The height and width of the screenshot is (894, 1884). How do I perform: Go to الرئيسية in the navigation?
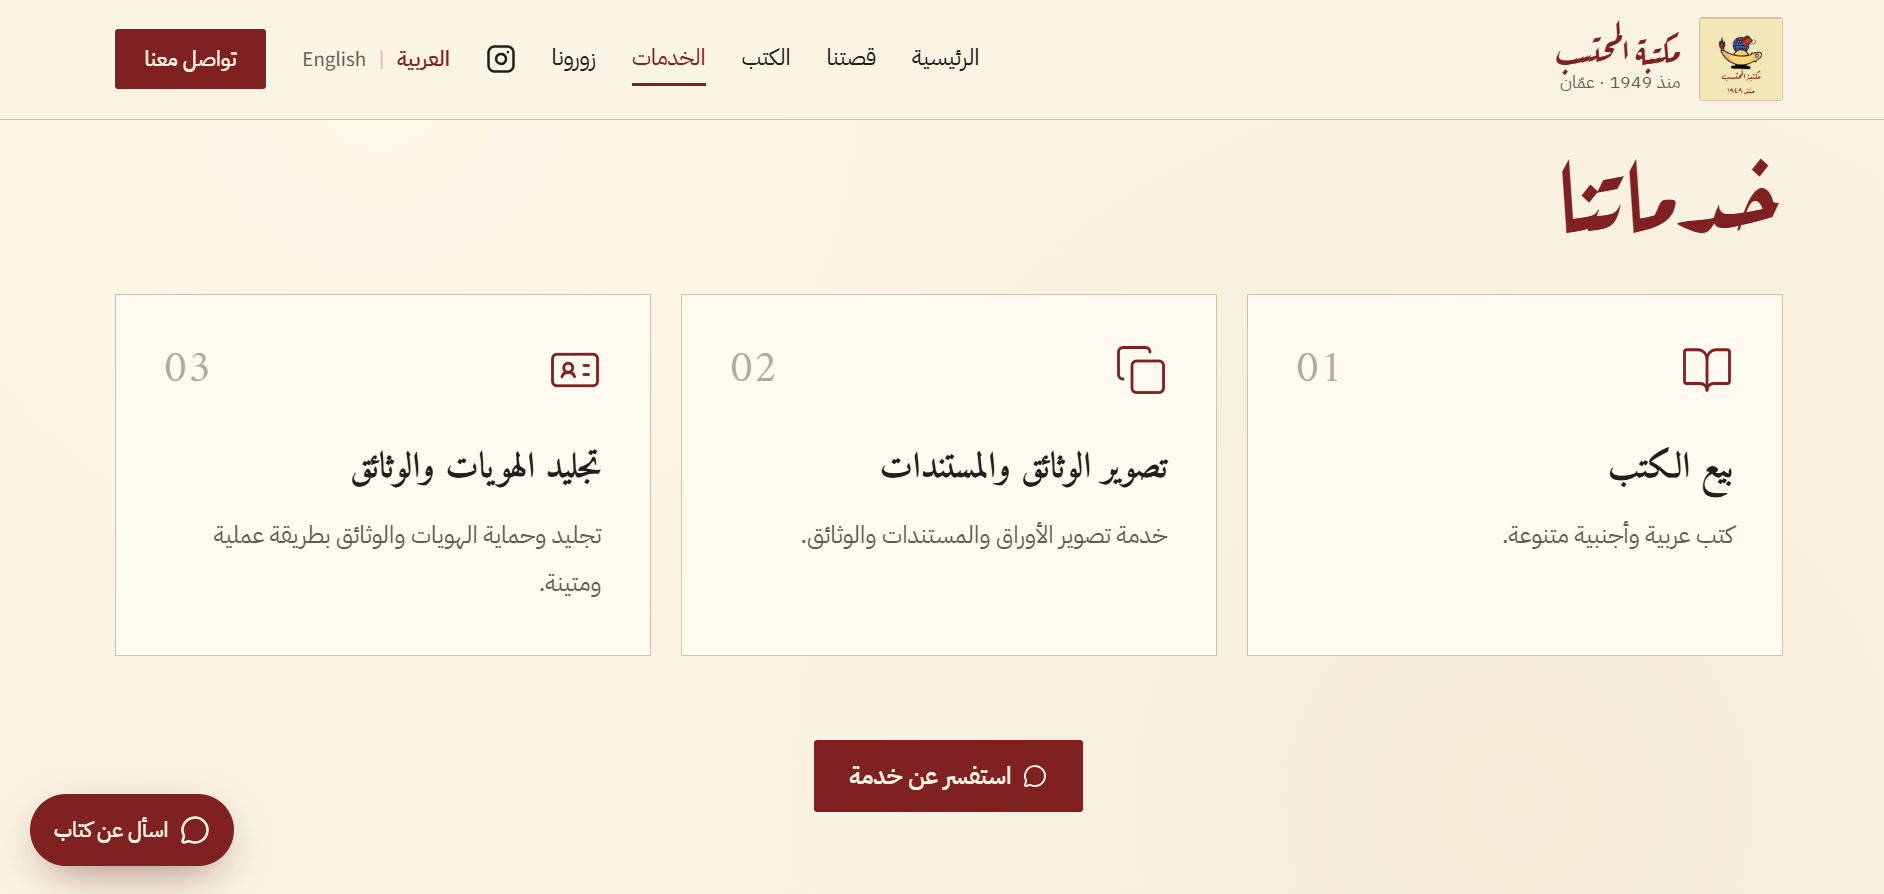(945, 58)
